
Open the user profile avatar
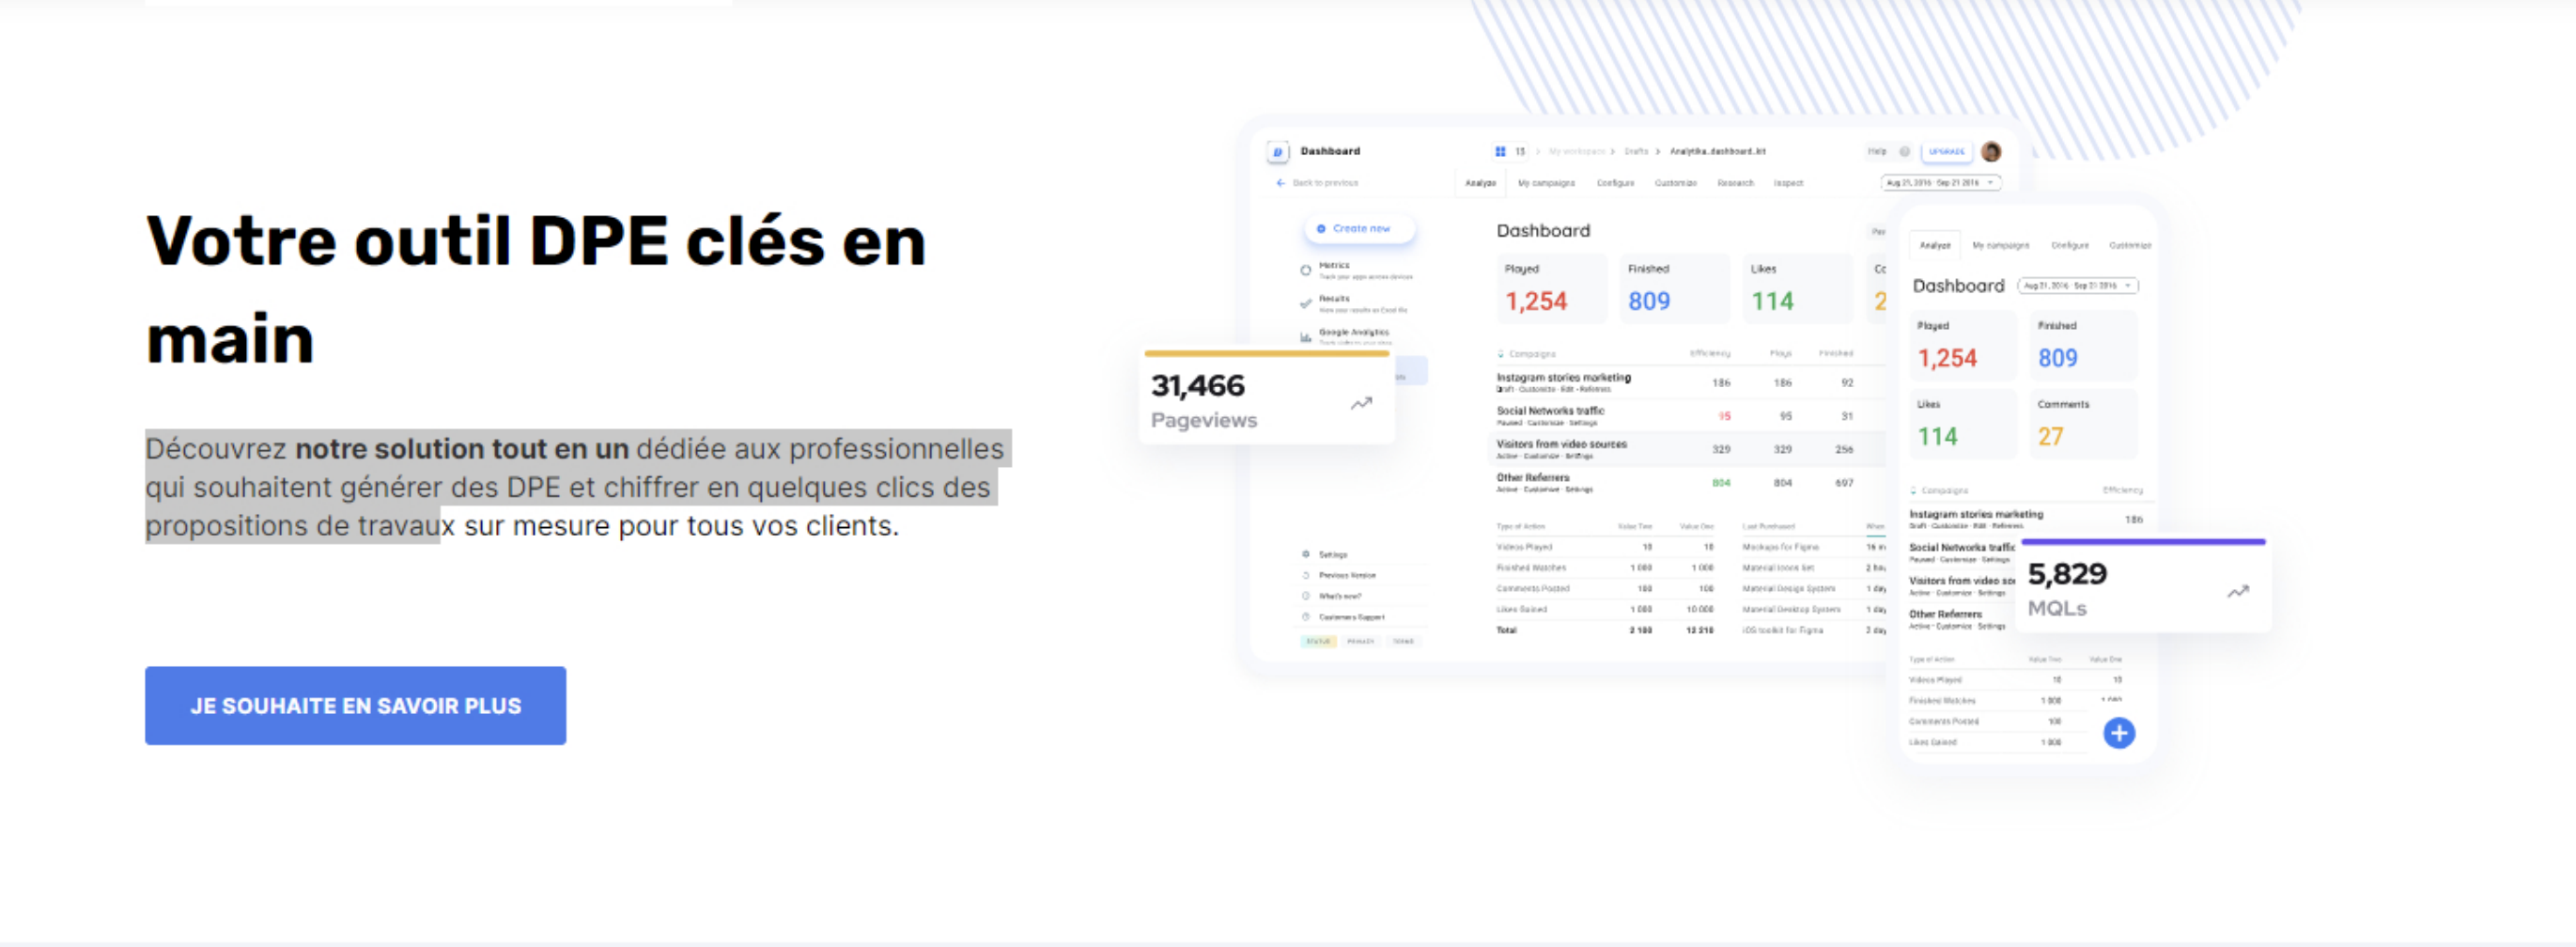[1990, 152]
